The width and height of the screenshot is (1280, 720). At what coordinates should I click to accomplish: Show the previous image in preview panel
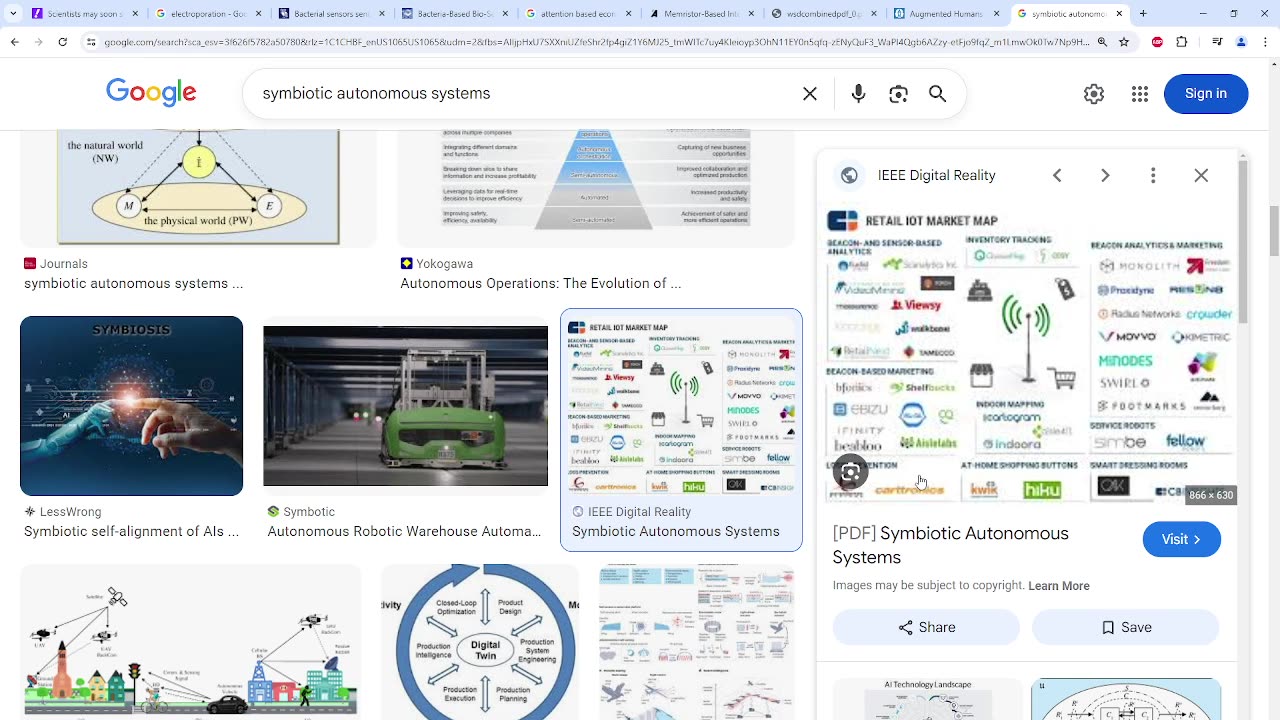click(1057, 175)
